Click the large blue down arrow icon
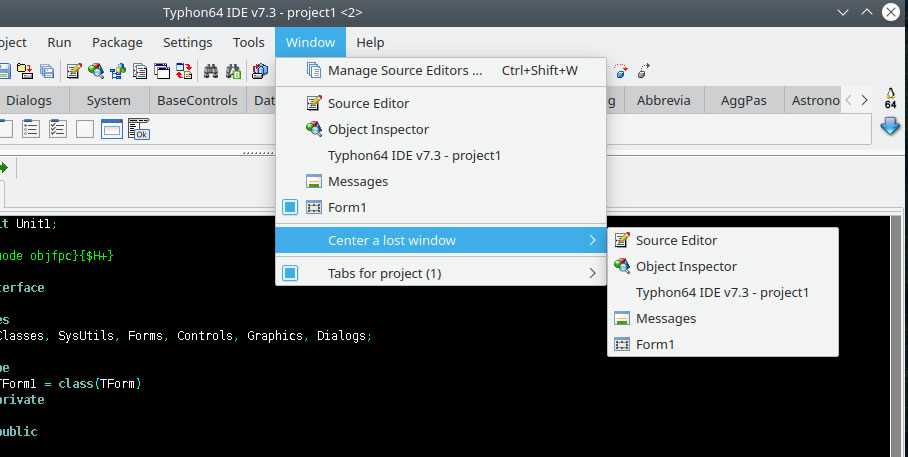 [x=890, y=126]
